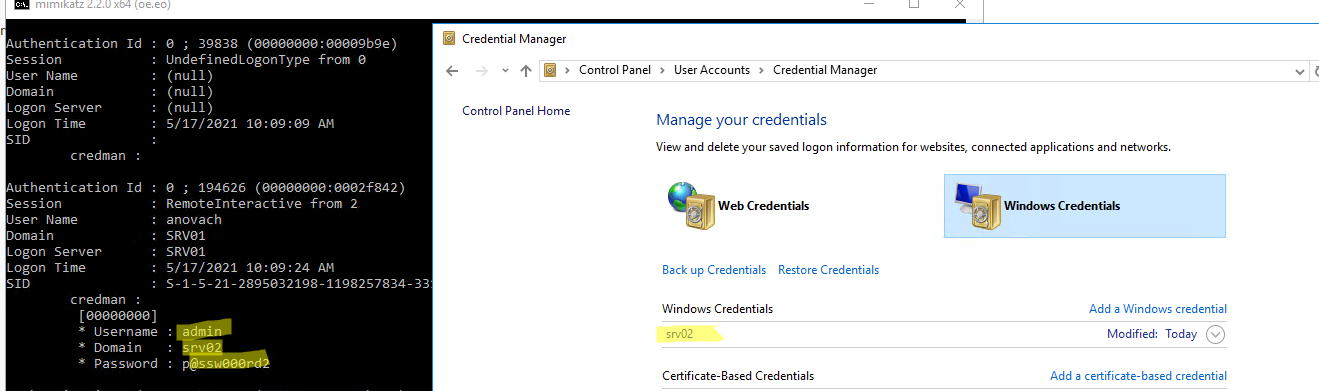Click Manage your credentials heading
This screenshot has height=391, width=1319.
coord(742,120)
